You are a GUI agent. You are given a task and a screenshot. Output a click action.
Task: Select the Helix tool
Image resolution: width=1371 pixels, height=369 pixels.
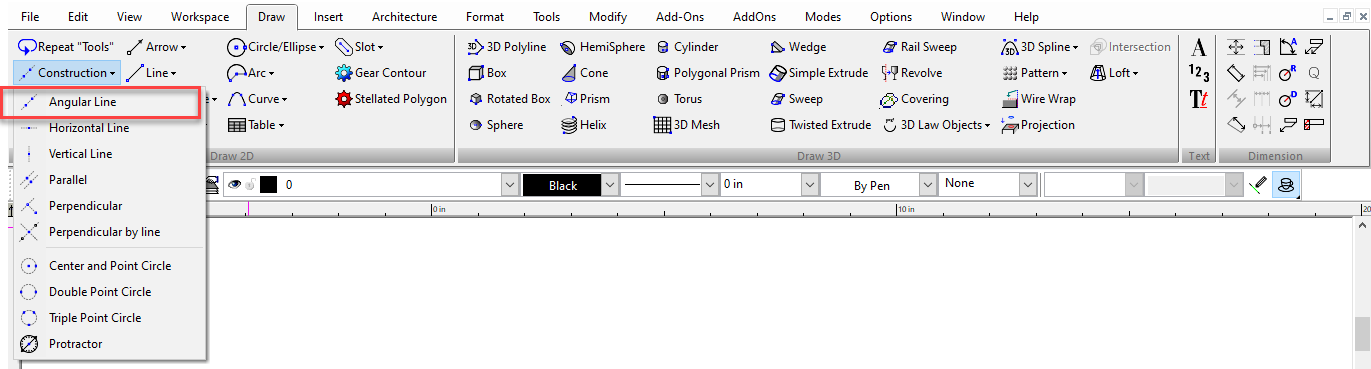tap(583, 125)
